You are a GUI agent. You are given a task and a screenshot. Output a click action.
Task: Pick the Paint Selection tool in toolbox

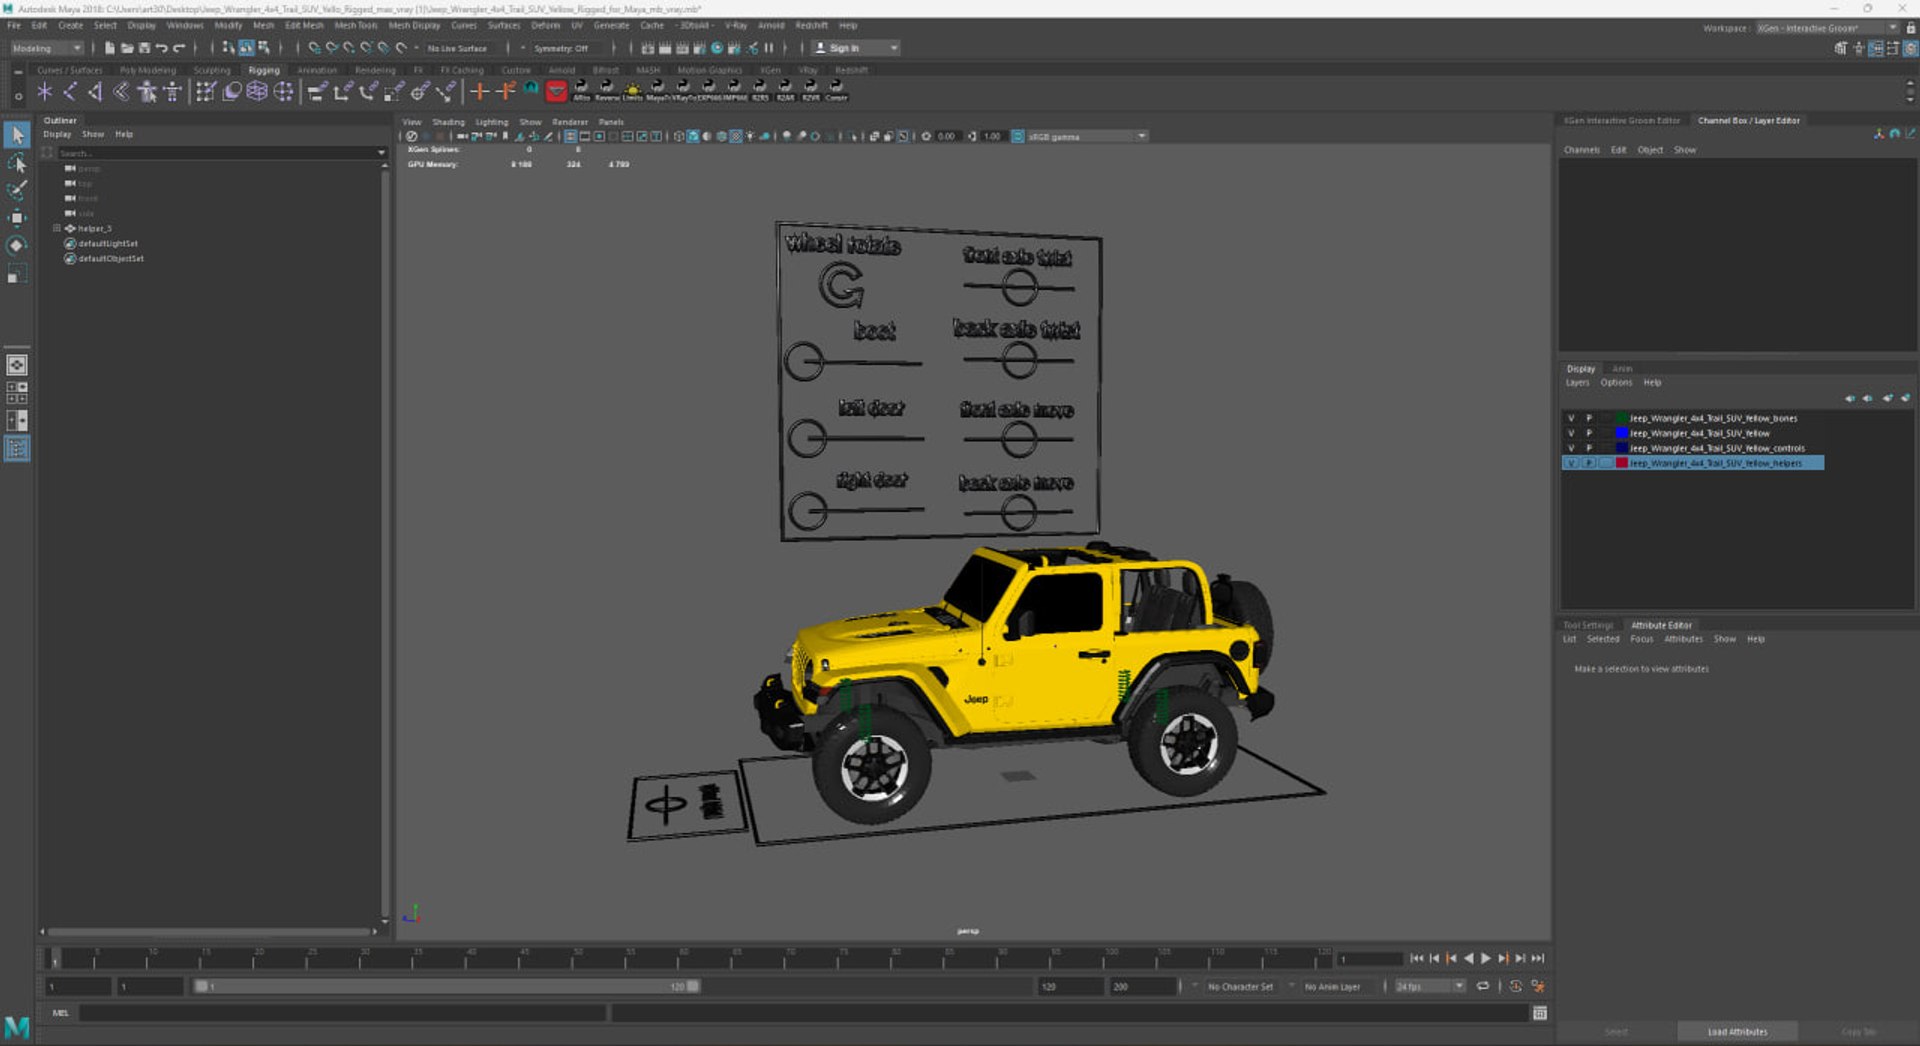(x=17, y=189)
